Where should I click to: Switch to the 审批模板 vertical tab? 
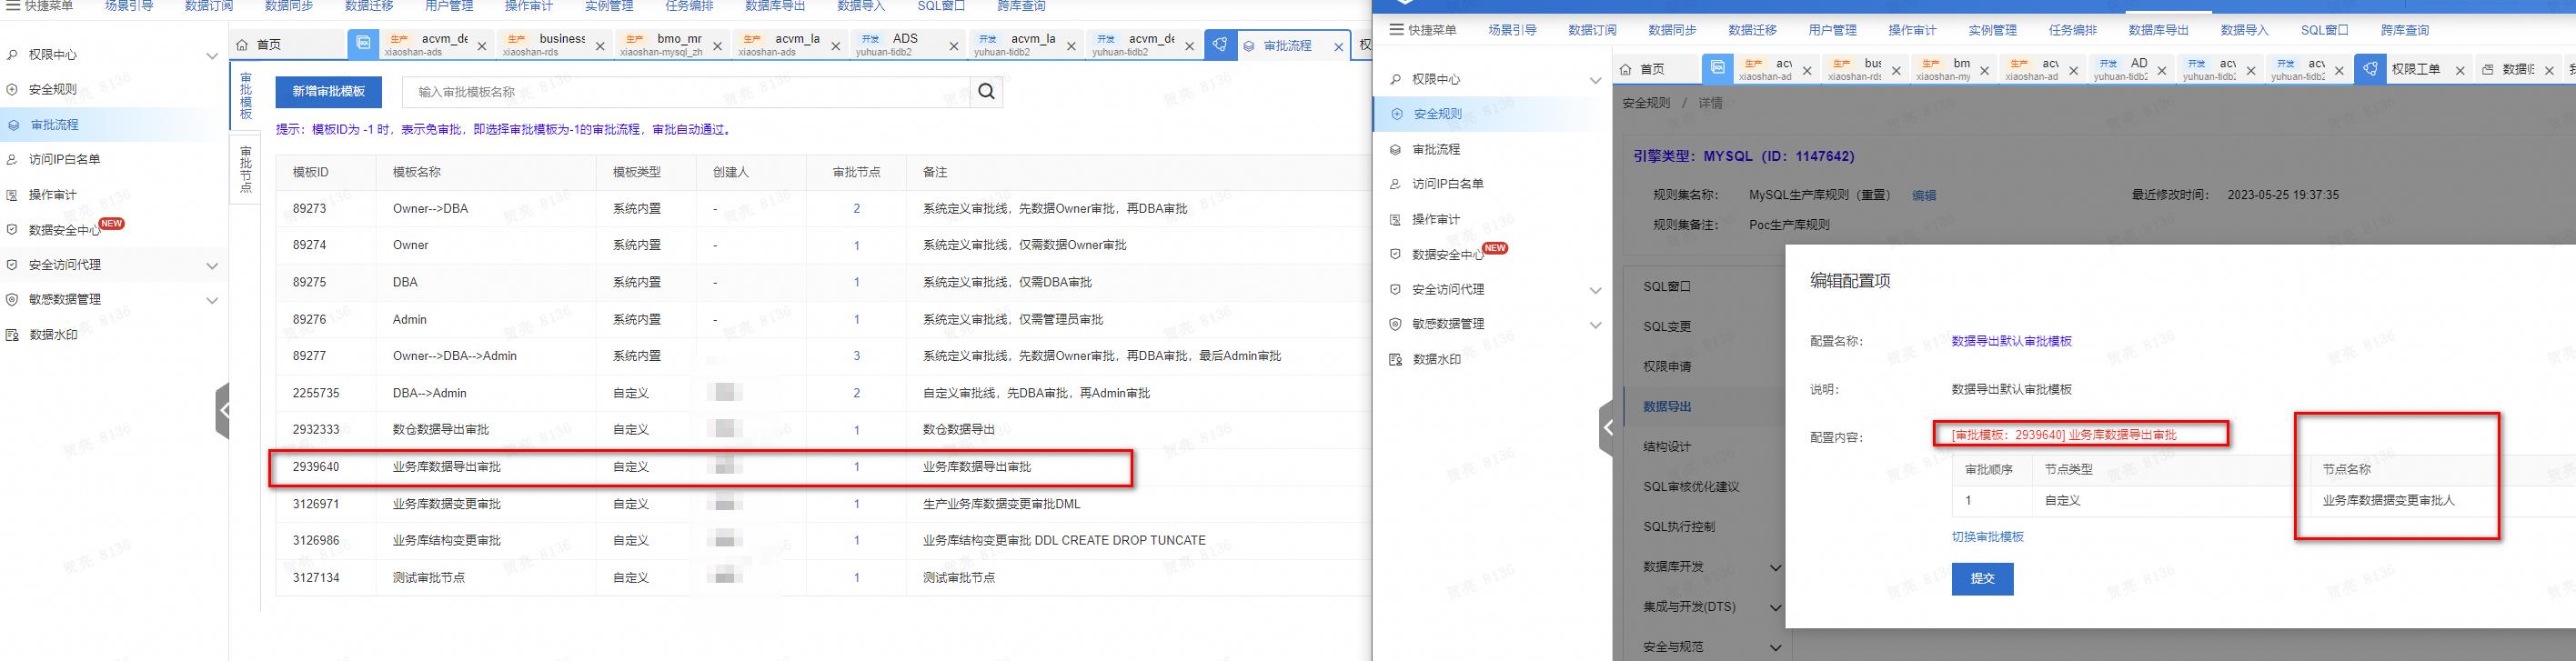(x=246, y=96)
